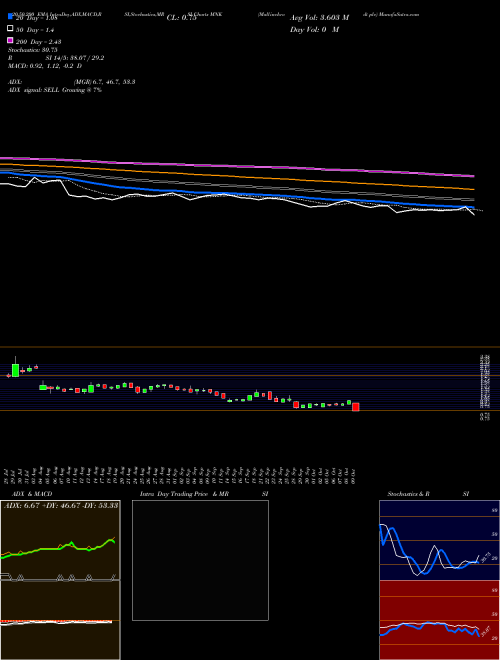Click the '39.73' stochastics value label on chart

click(x=486, y=558)
